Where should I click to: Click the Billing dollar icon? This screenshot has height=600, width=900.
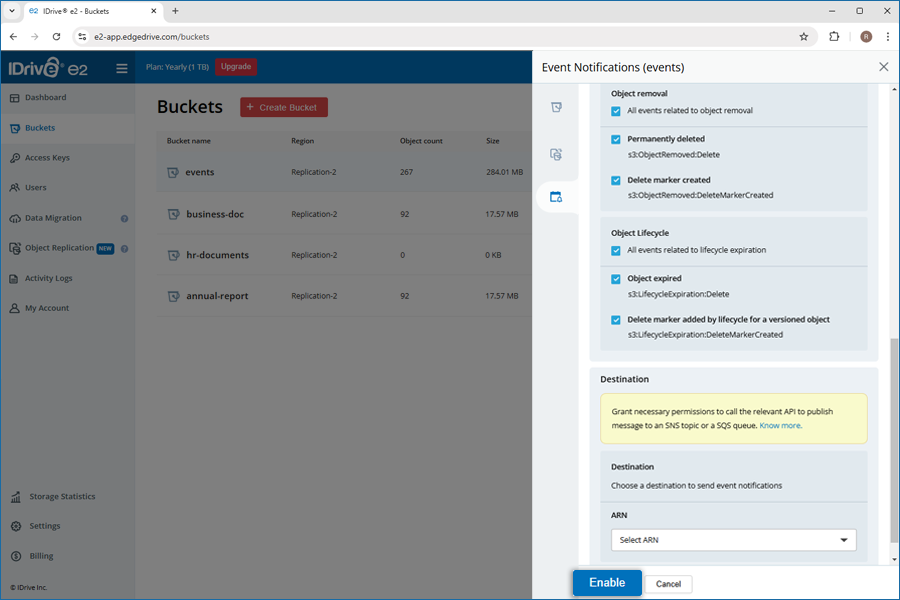(x=16, y=556)
